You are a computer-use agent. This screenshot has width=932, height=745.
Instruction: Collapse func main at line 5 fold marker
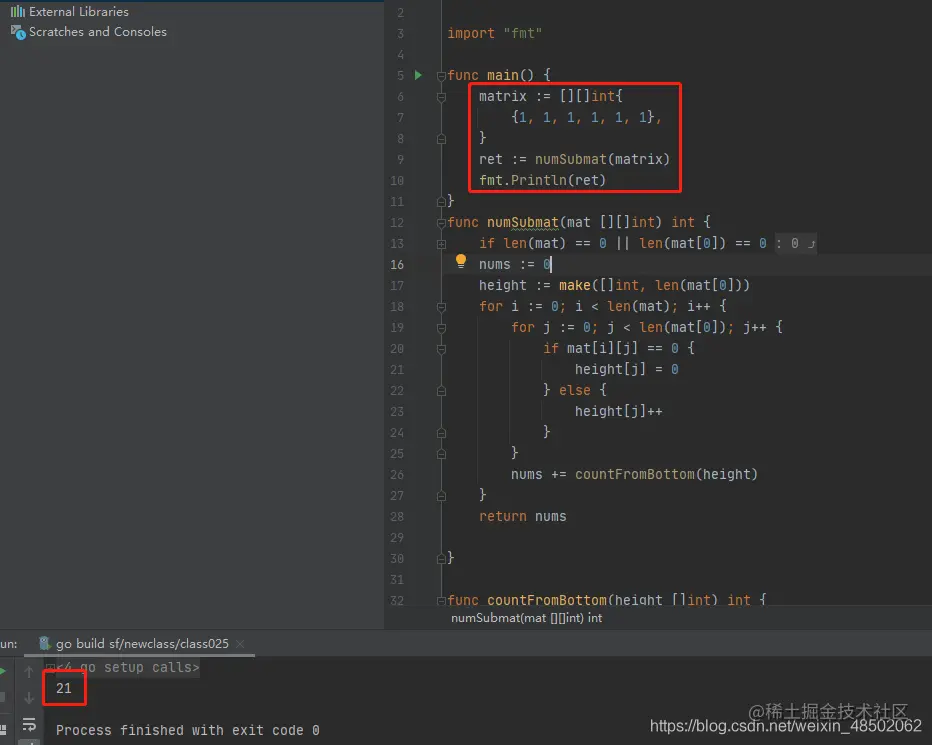pos(441,76)
